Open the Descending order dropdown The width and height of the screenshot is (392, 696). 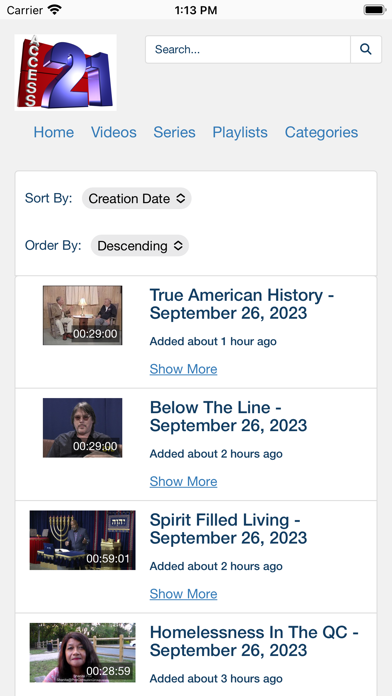coord(140,245)
